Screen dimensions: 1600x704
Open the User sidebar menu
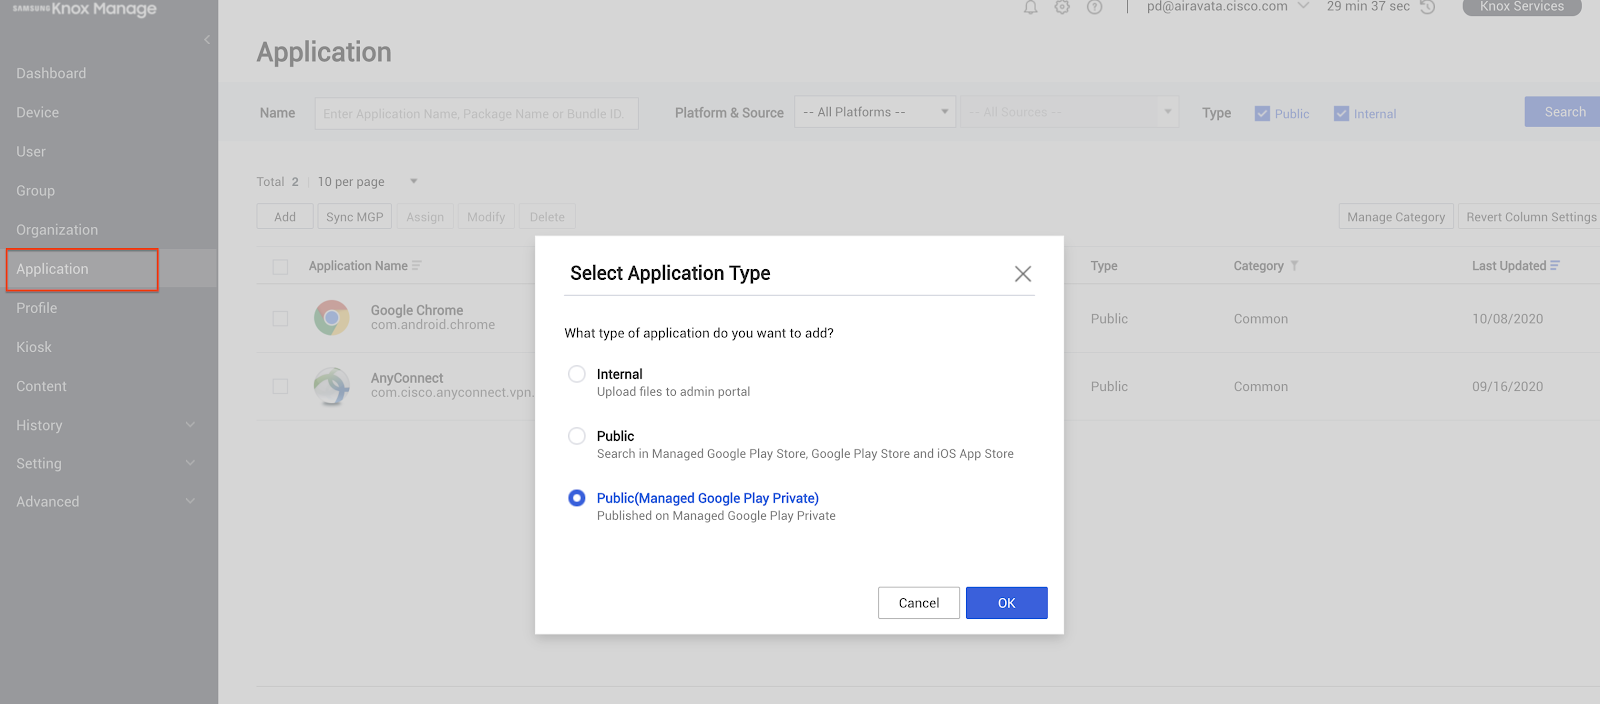click(31, 152)
